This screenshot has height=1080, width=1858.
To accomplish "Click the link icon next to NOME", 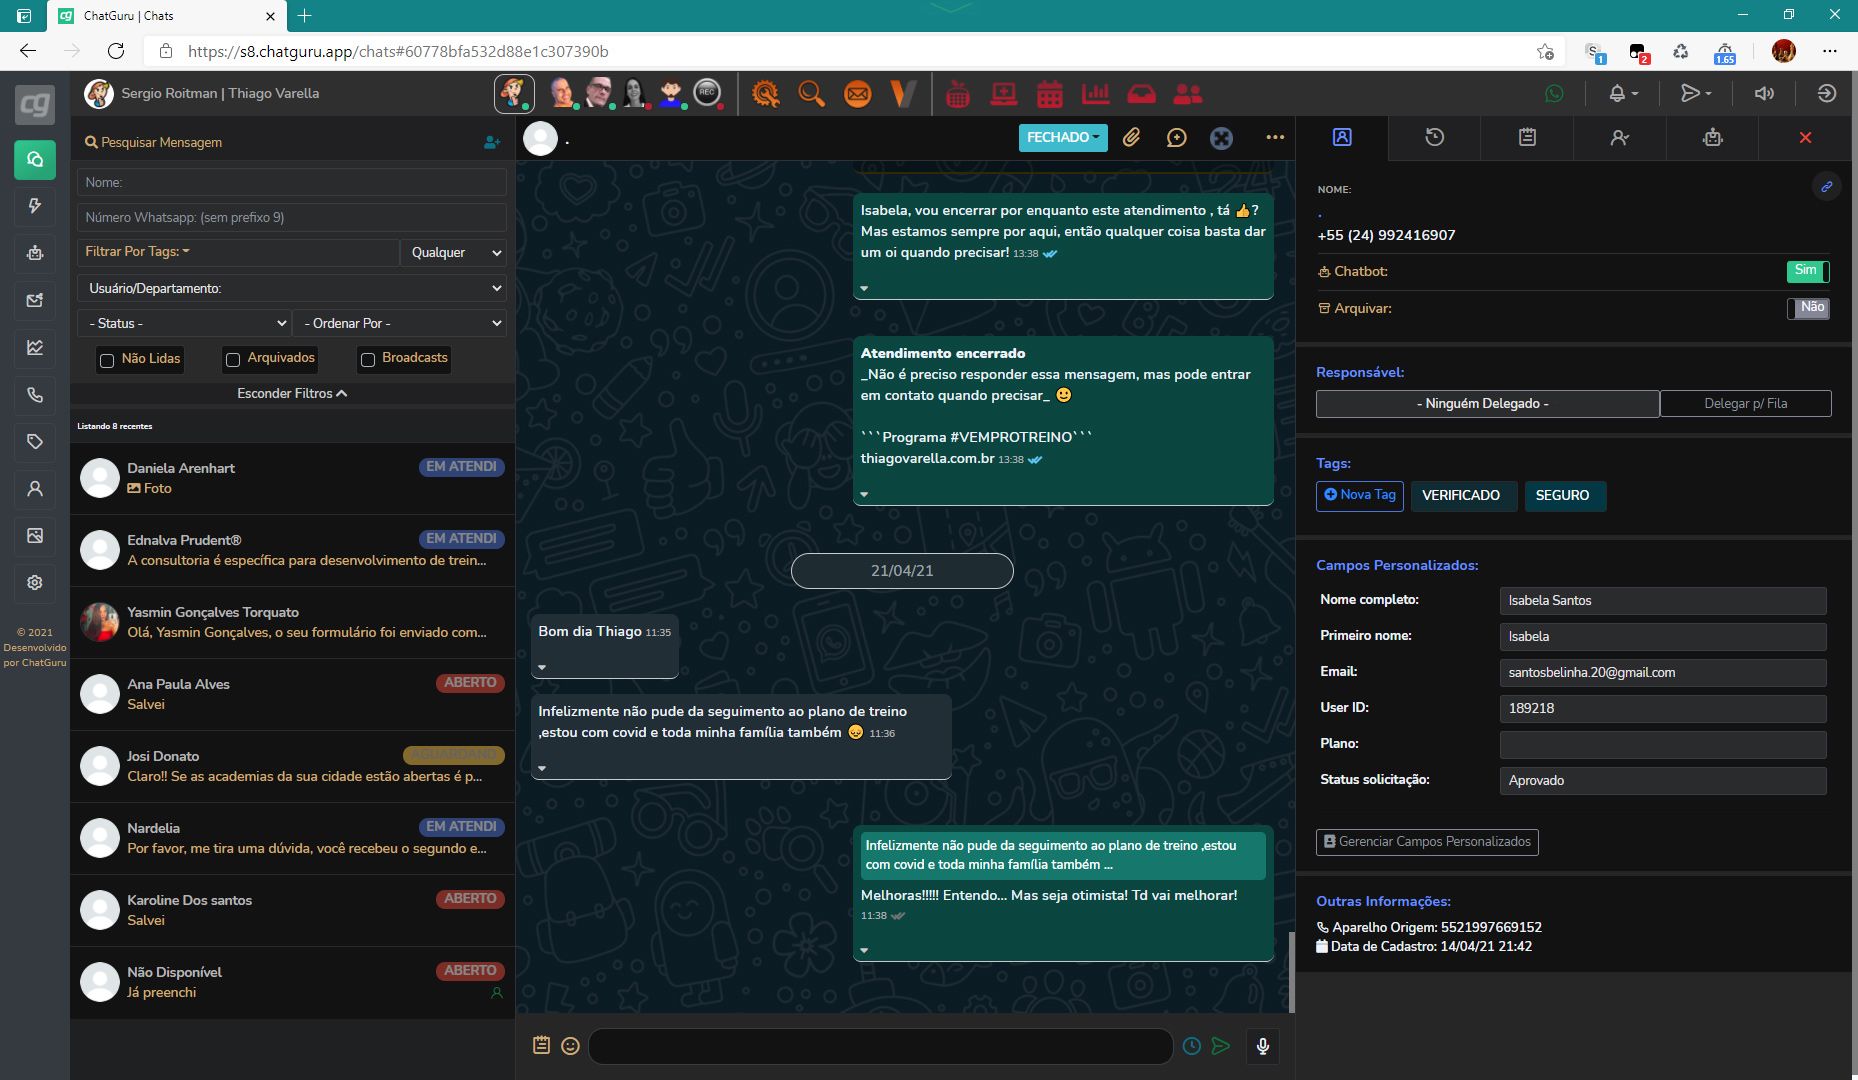I will (x=1827, y=187).
